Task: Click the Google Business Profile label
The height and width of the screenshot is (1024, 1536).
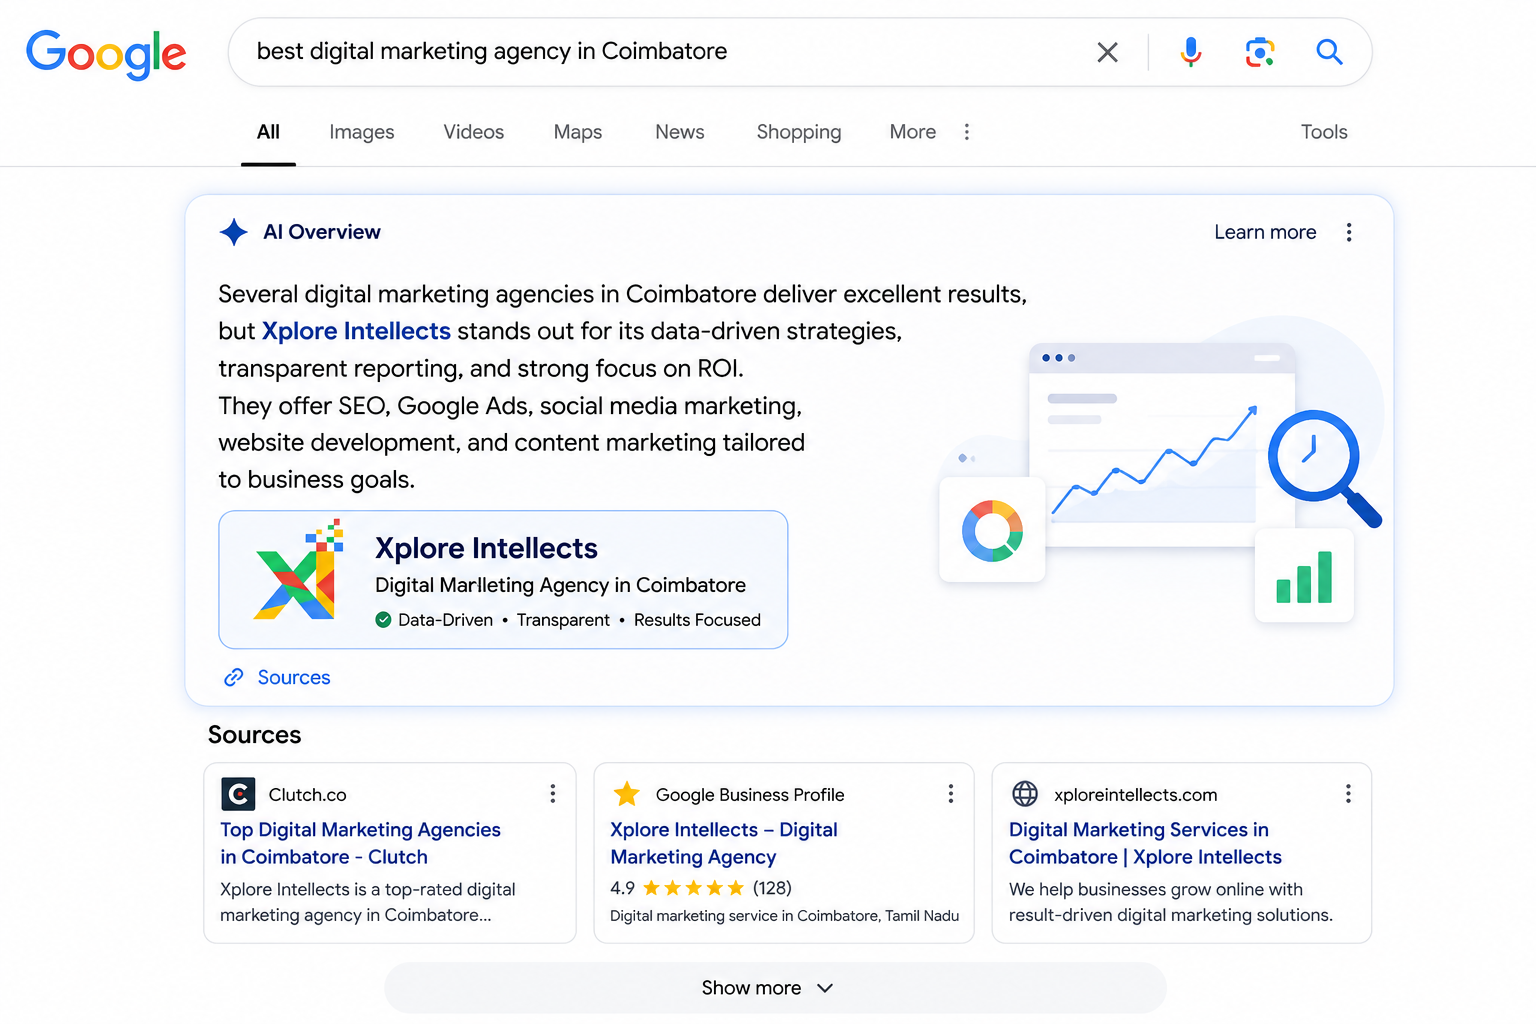Action: [x=750, y=795]
